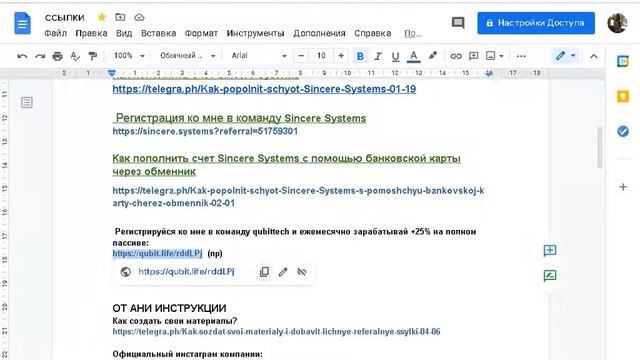Open Tasks side panel icon

pos(622,131)
